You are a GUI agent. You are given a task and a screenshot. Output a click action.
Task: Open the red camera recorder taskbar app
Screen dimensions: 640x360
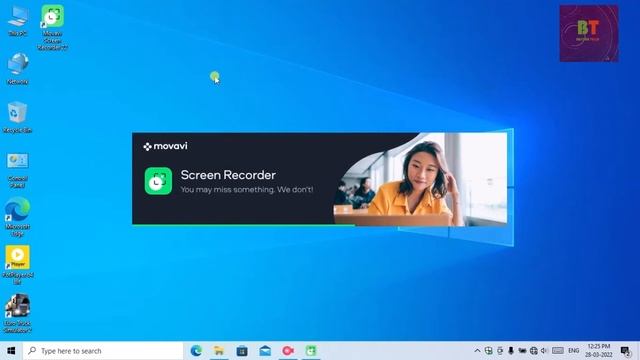click(288, 351)
